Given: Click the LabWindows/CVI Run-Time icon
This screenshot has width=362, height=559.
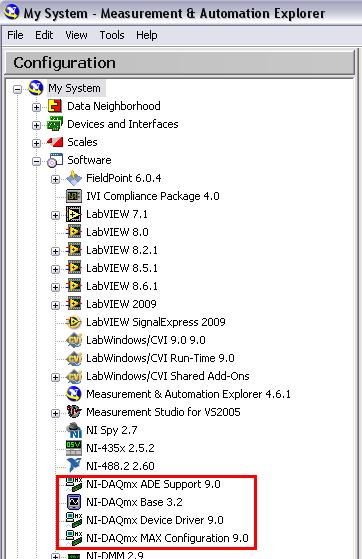Looking at the screenshot, I should click(74, 358).
